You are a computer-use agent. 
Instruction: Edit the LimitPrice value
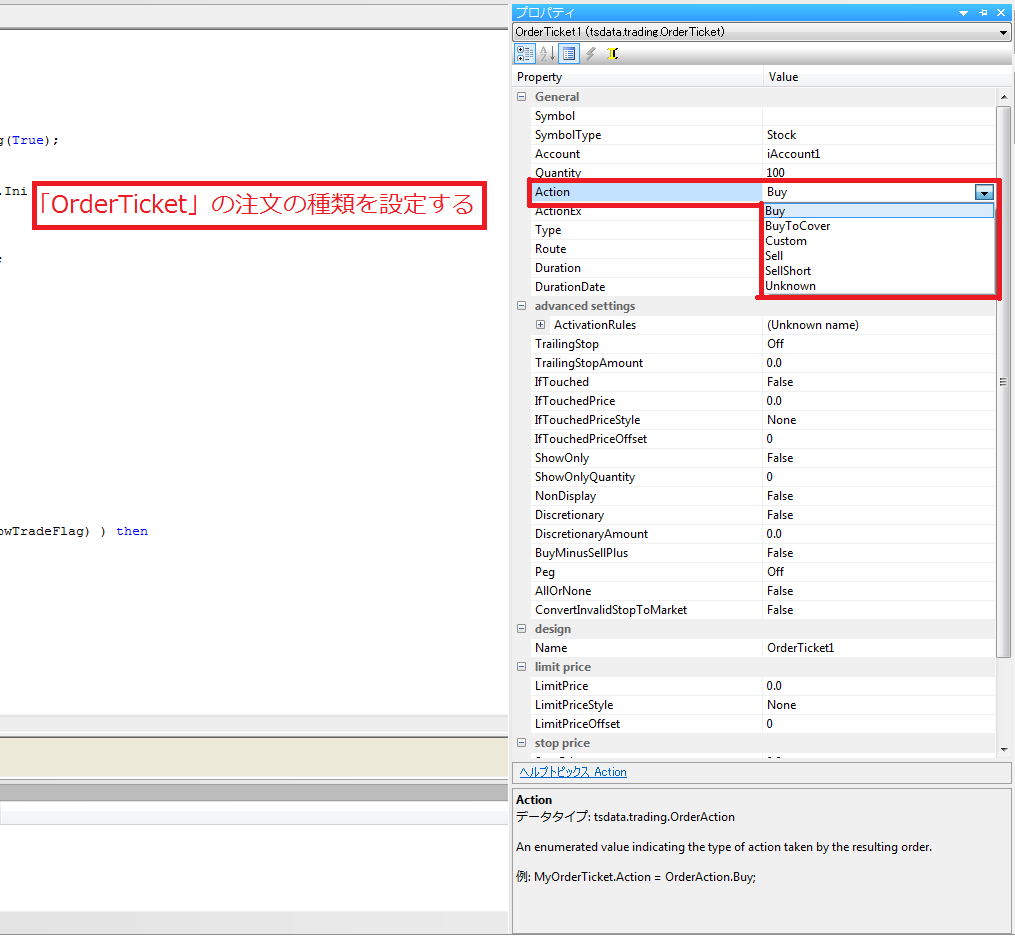tap(879, 685)
